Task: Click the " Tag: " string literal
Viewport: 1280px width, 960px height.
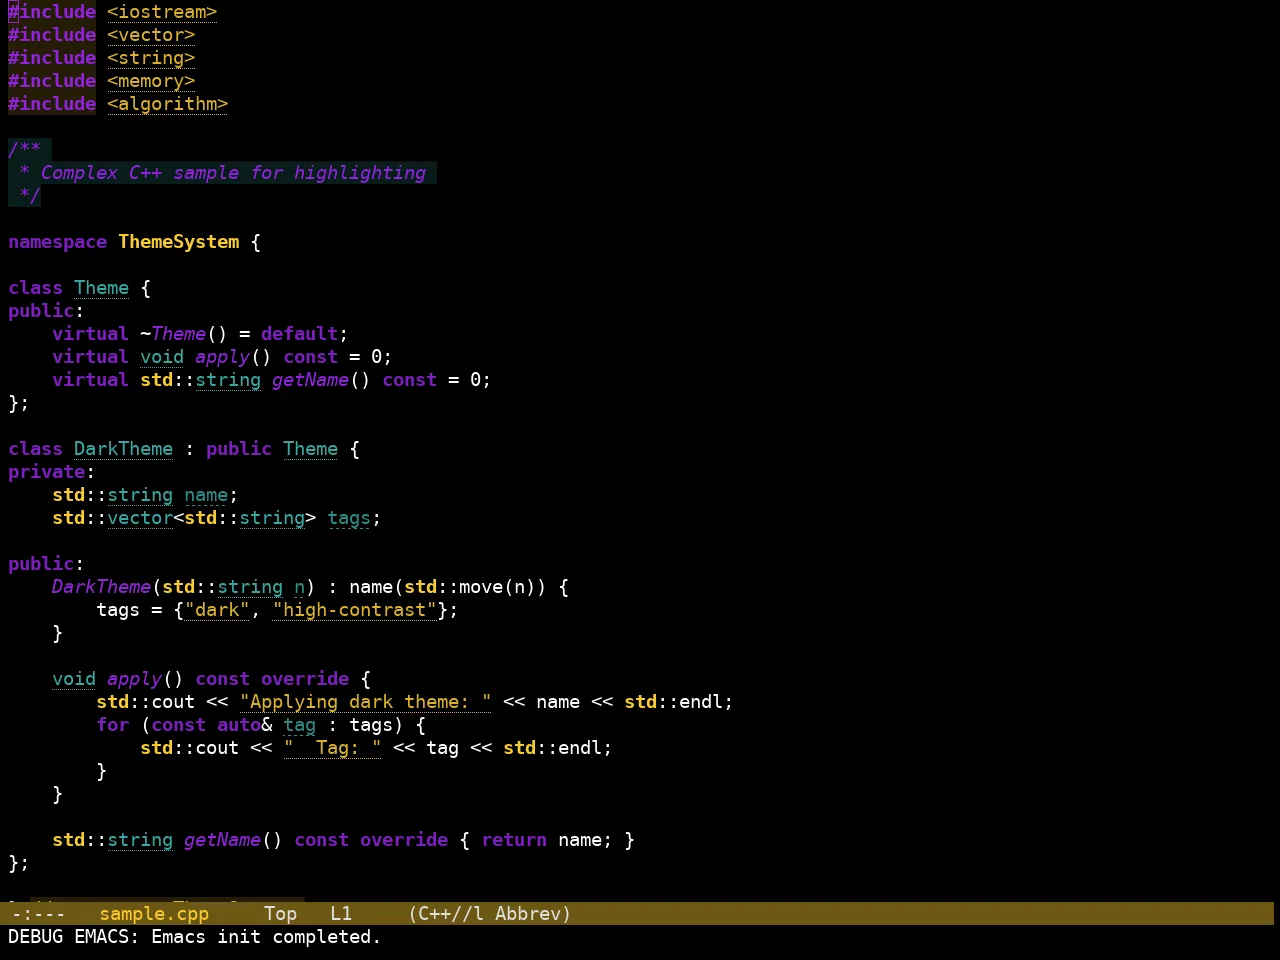Action: [x=333, y=748]
